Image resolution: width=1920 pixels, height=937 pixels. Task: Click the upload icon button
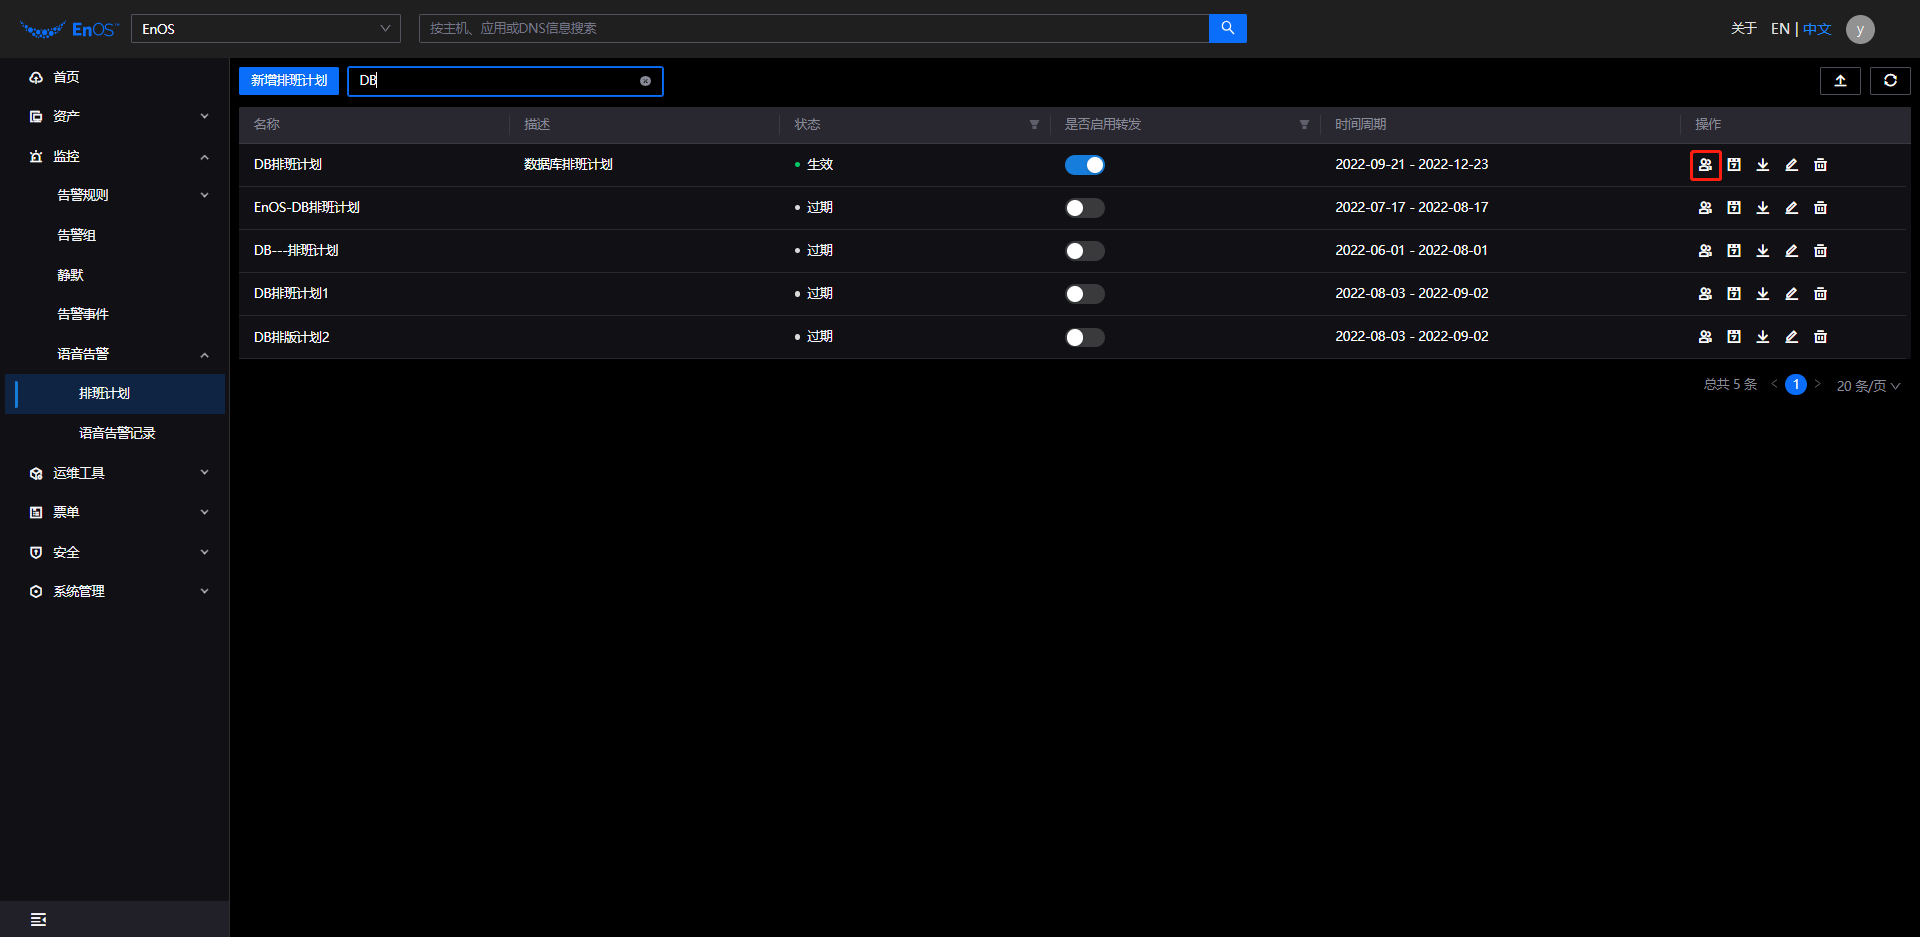pyautogui.click(x=1840, y=81)
